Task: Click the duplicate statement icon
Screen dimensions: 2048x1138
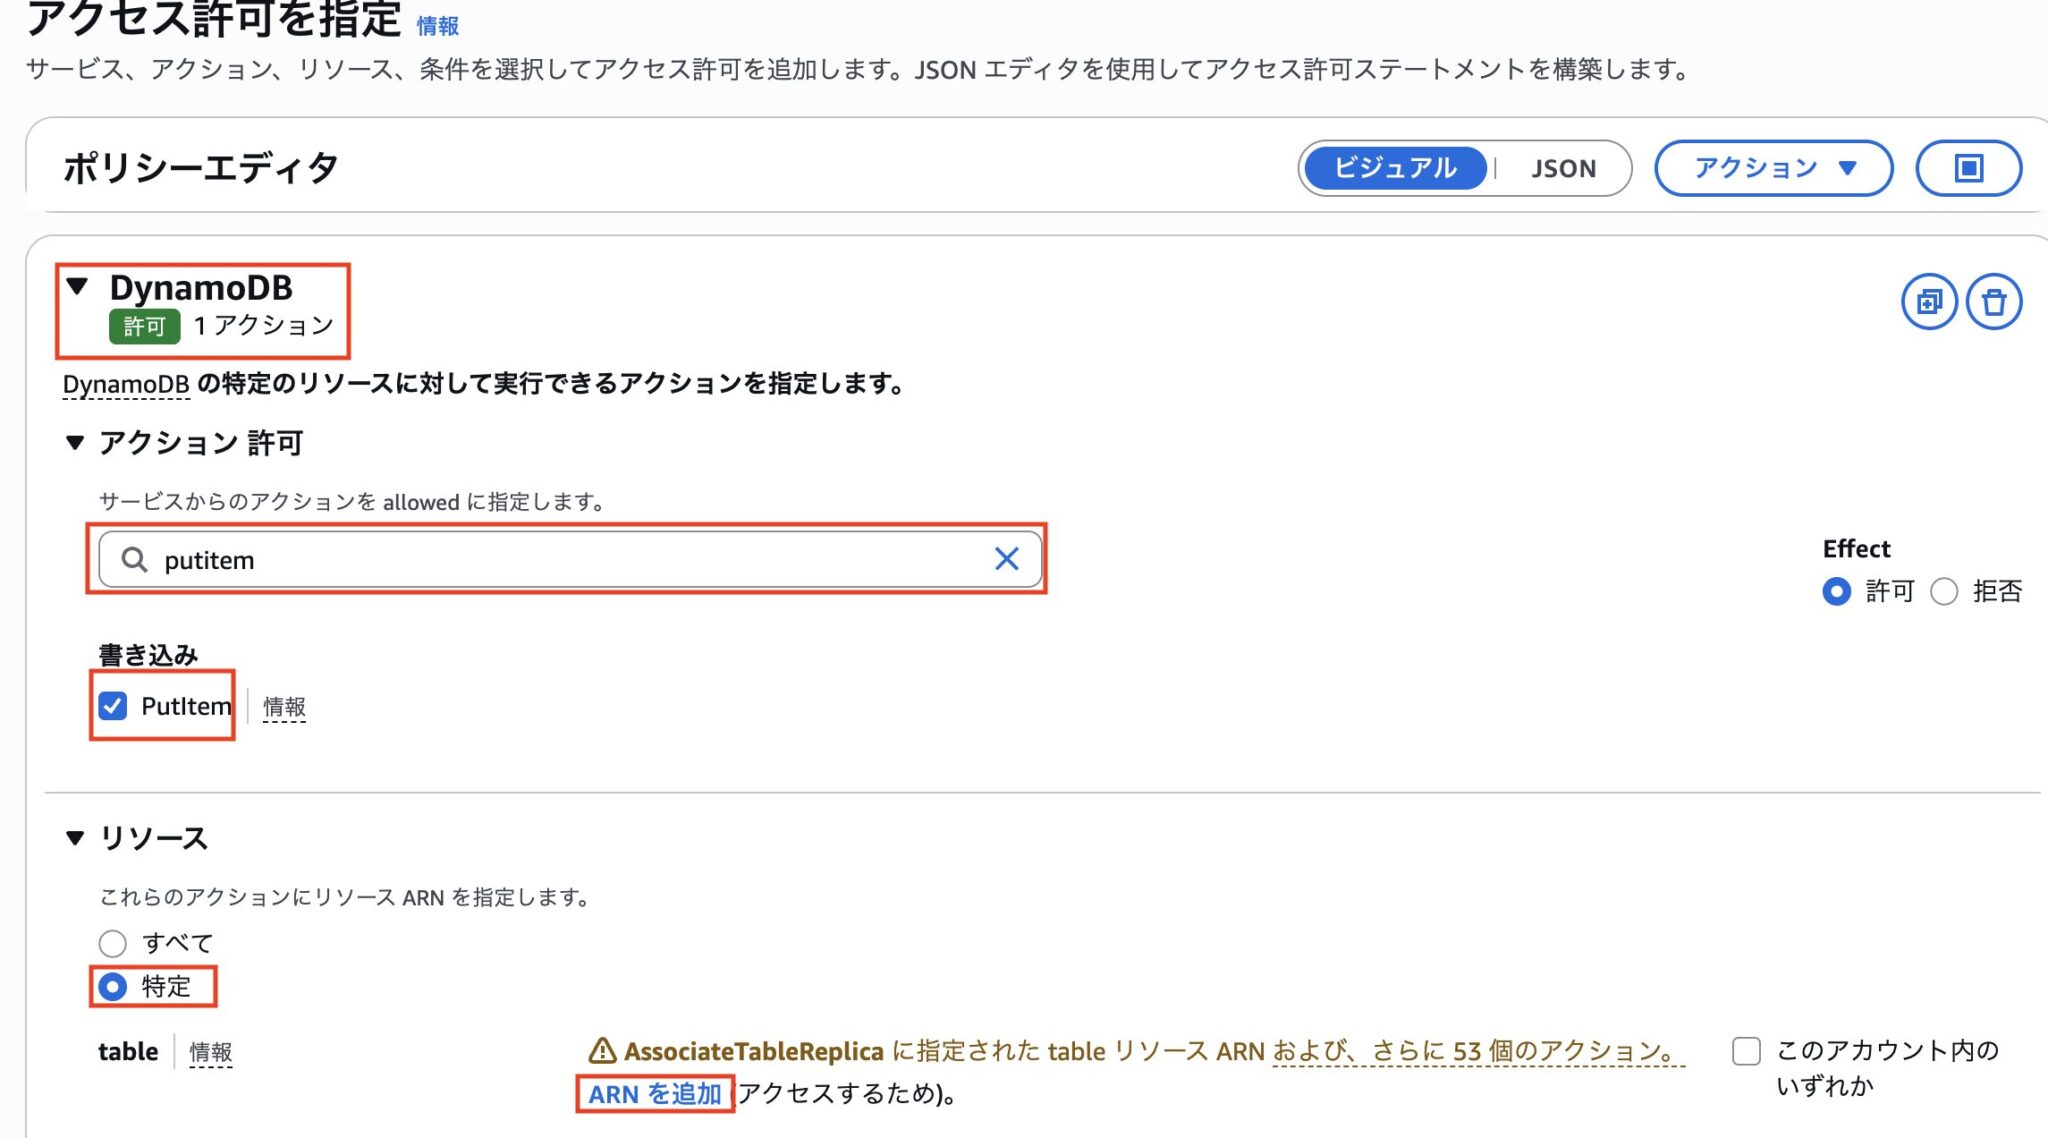Action: click(1928, 301)
